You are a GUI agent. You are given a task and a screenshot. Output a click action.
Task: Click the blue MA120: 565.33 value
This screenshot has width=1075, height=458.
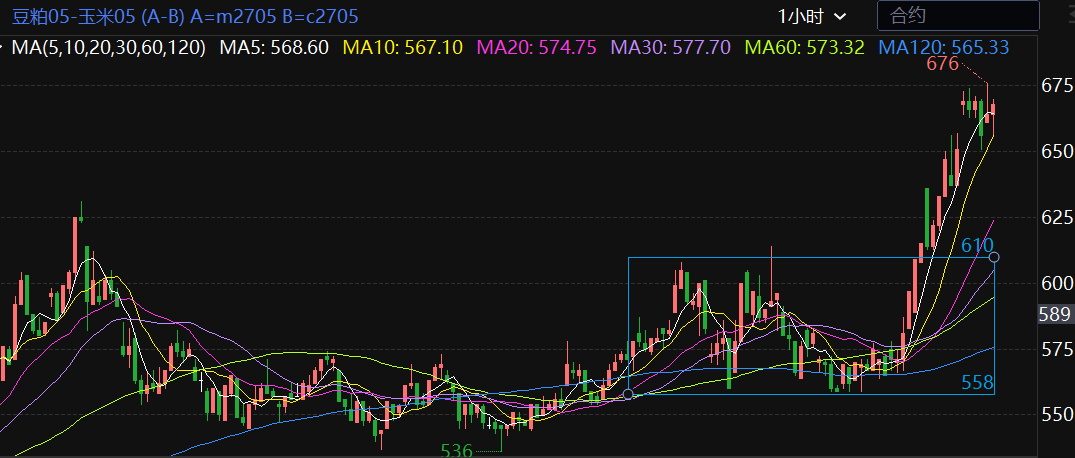943,47
